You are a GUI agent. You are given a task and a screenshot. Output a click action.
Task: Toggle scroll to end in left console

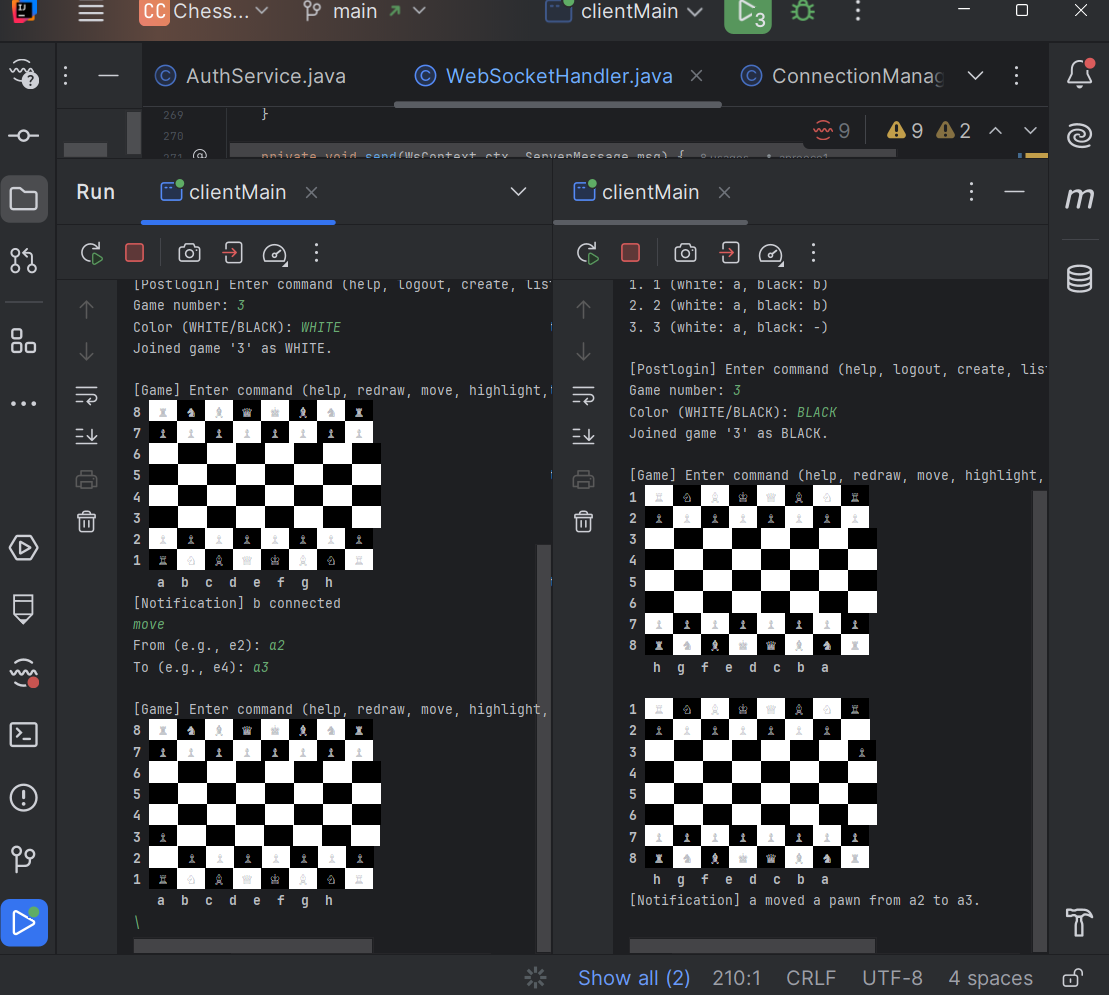coord(87,437)
